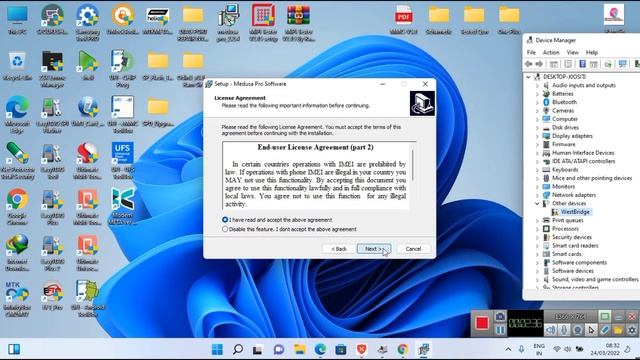Click the volume icon in the system tray
This screenshot has width=640, height=360.
(567, 349)
